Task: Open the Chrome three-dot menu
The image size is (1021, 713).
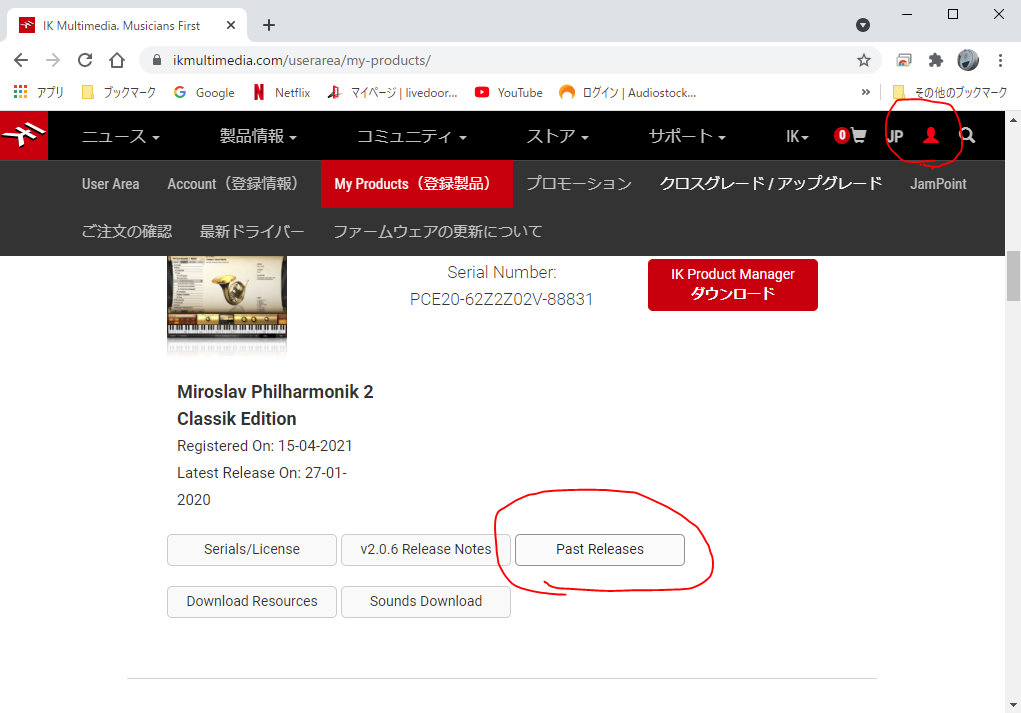Action: (1000, 61)
